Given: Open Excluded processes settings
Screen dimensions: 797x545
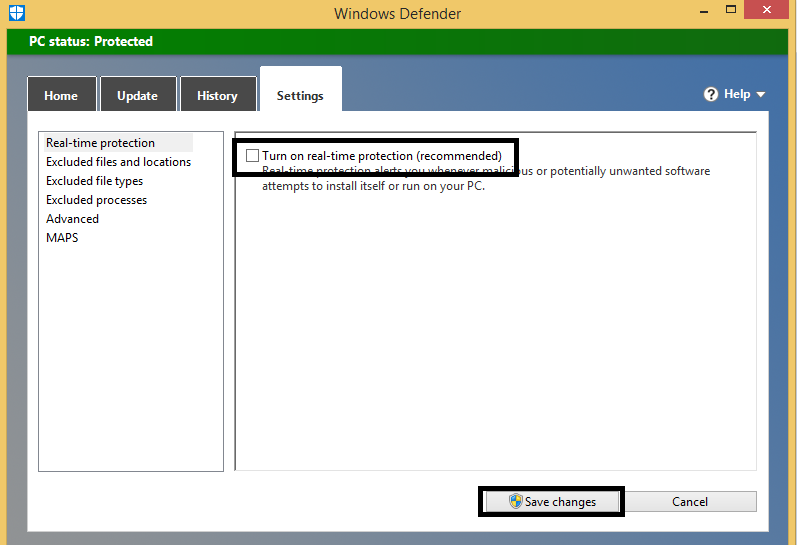Looking at the screenshot, I should [97, 200].
